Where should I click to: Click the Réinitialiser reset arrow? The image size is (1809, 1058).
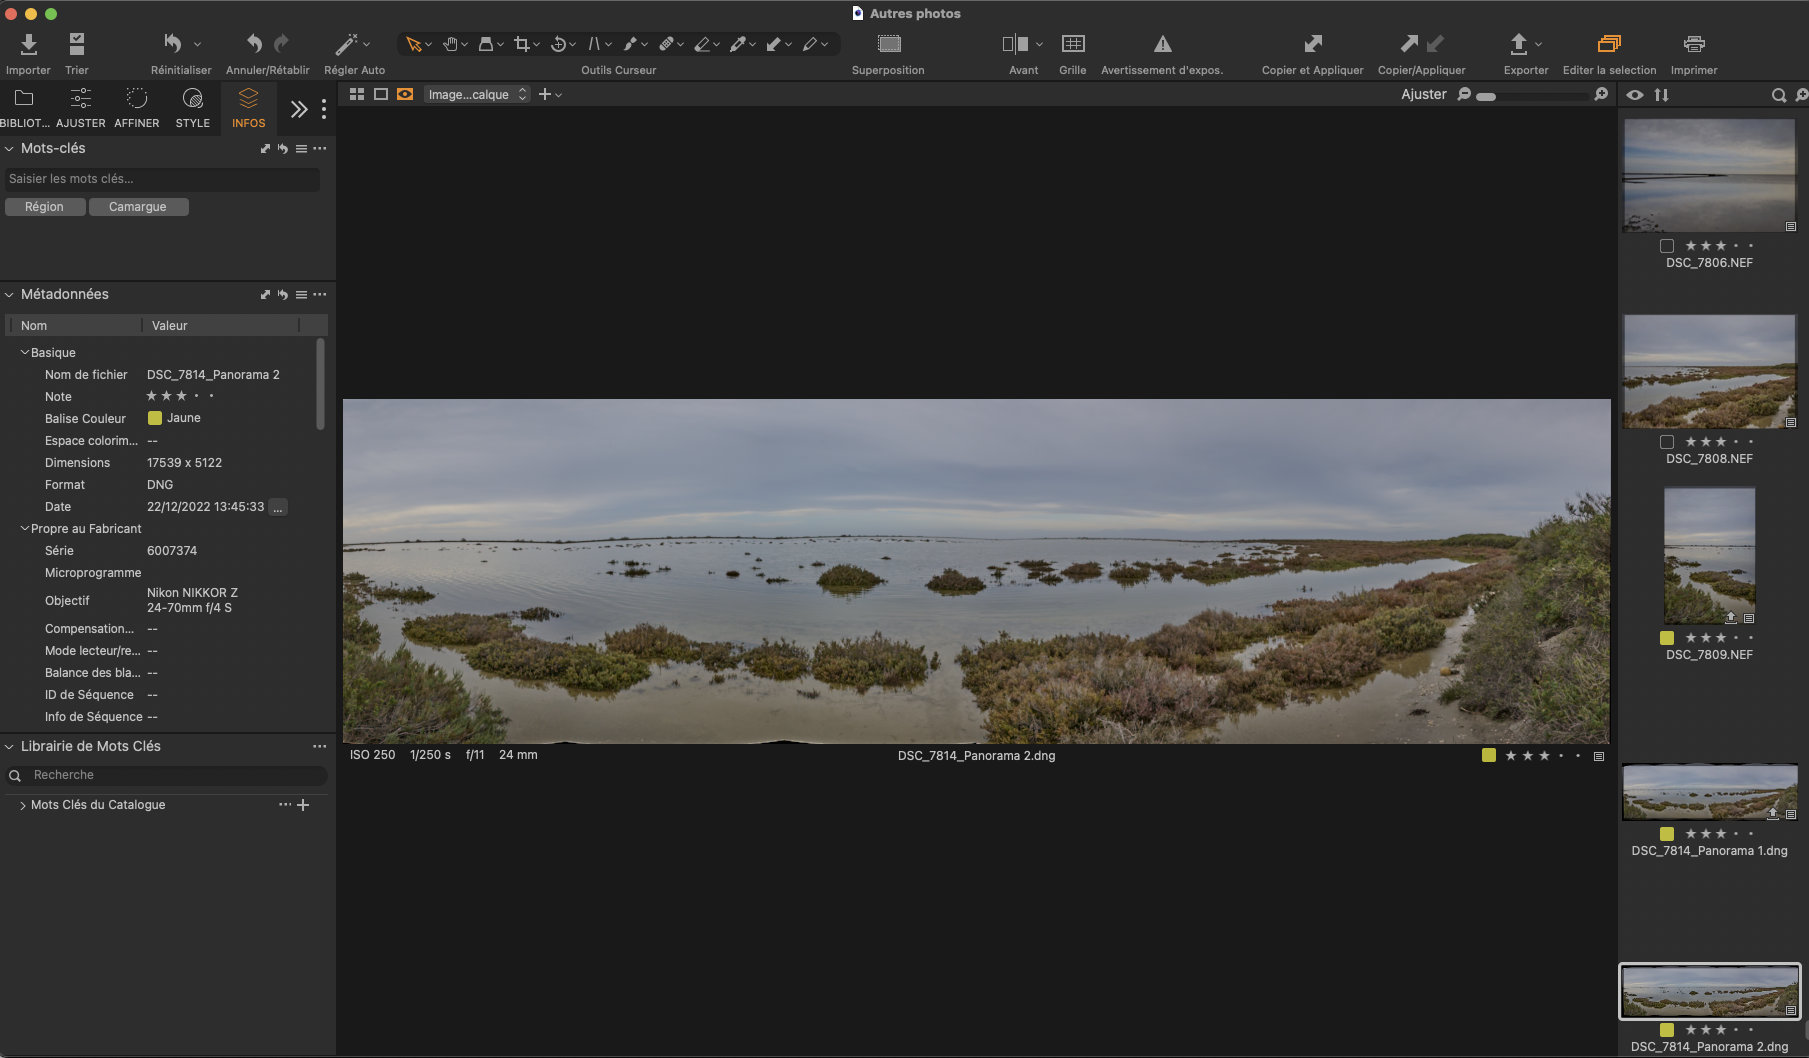pyautogui.click(x=173, y=44)
